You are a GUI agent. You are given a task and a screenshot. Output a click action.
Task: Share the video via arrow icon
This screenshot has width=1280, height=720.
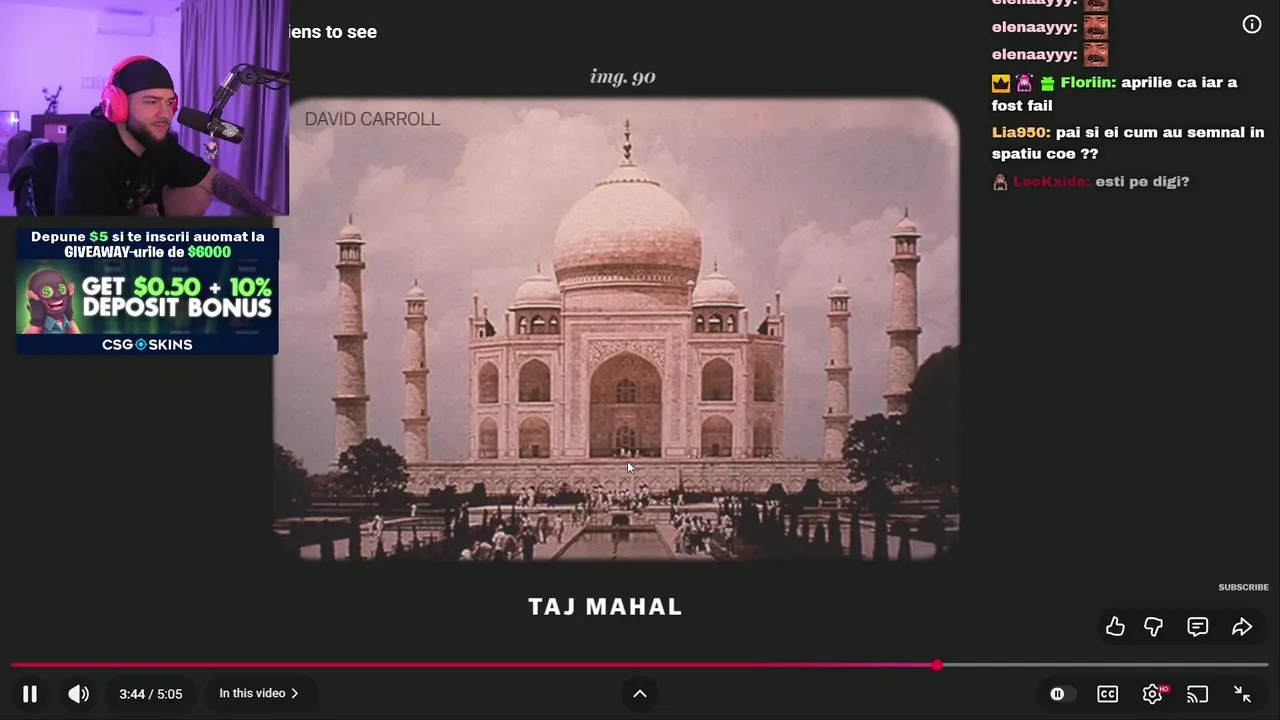(1242, 627)
